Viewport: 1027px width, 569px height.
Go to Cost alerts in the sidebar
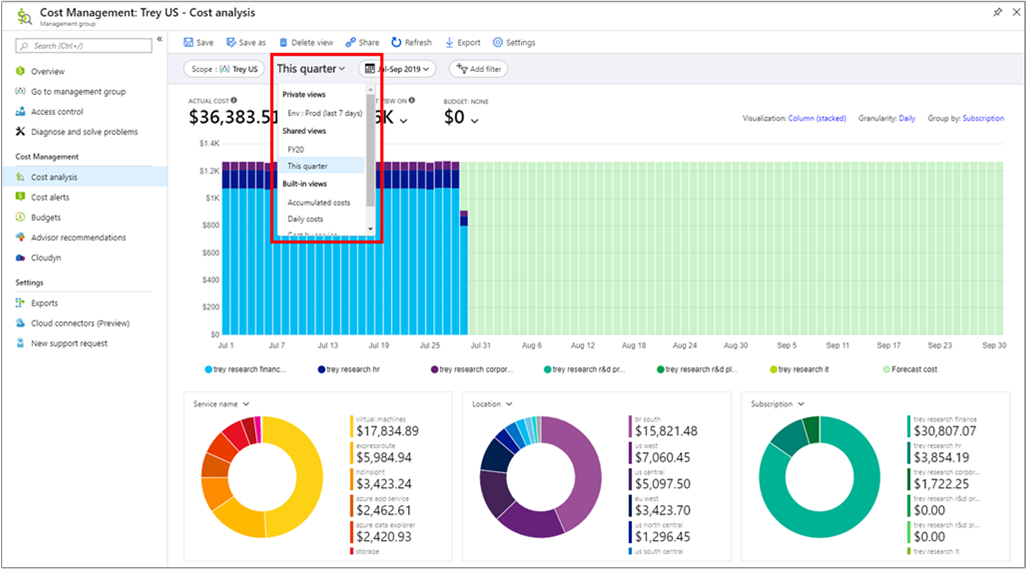click(50, 197)
